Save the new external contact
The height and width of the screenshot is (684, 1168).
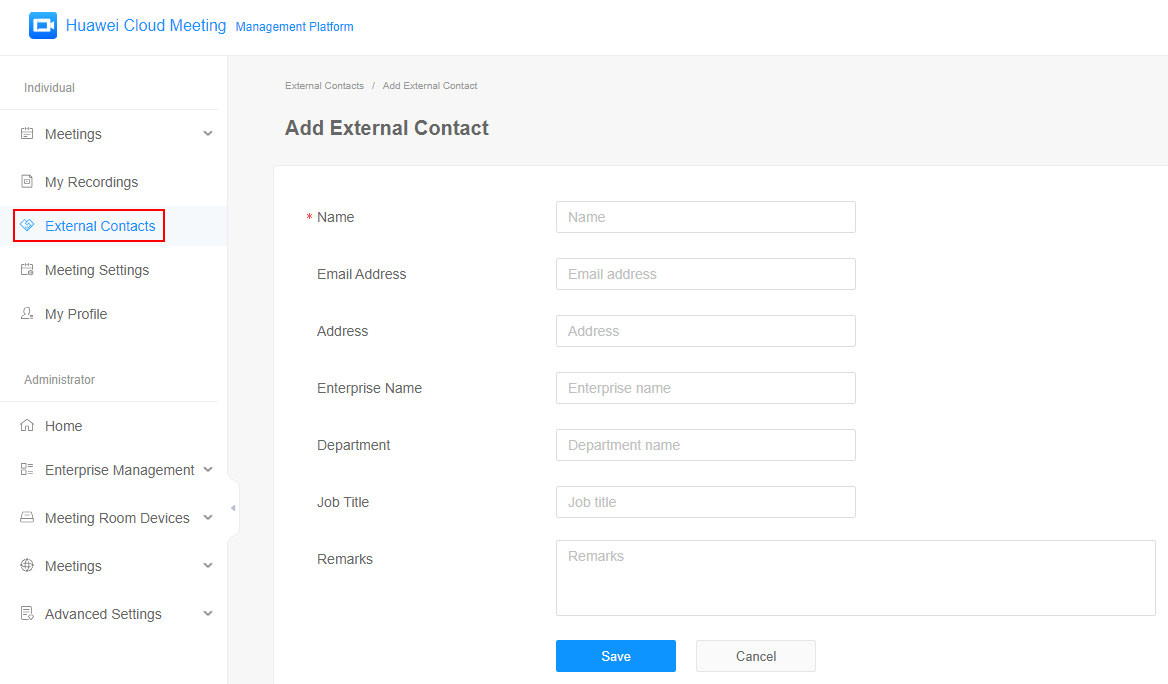point(615,656)
